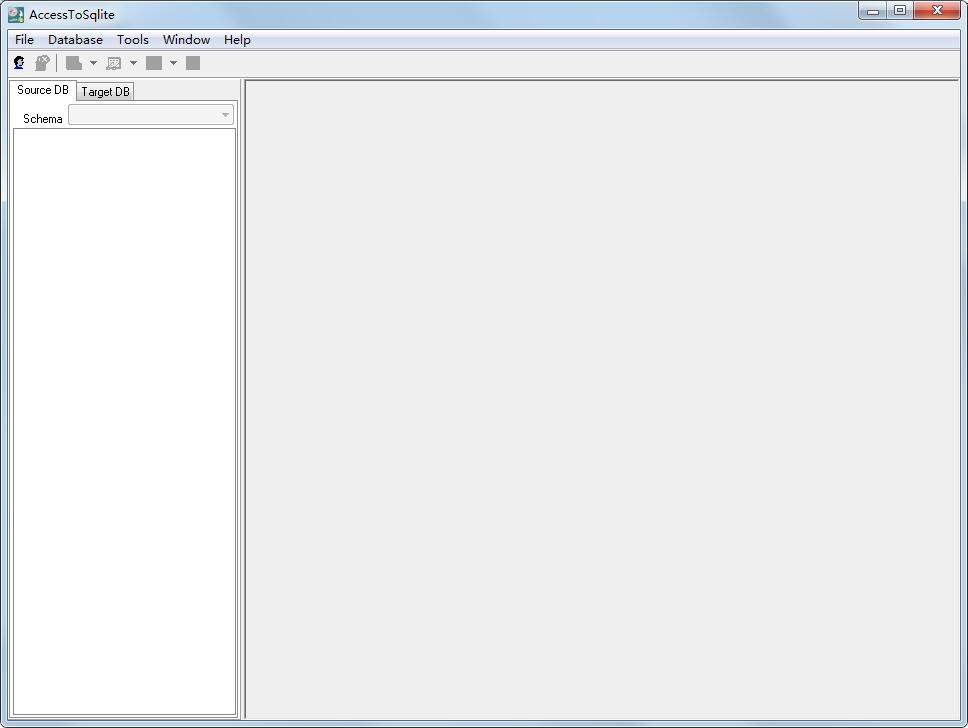Select the export/convert toolbar icon
Screen dimensions: 968x728
pos(76,62)
